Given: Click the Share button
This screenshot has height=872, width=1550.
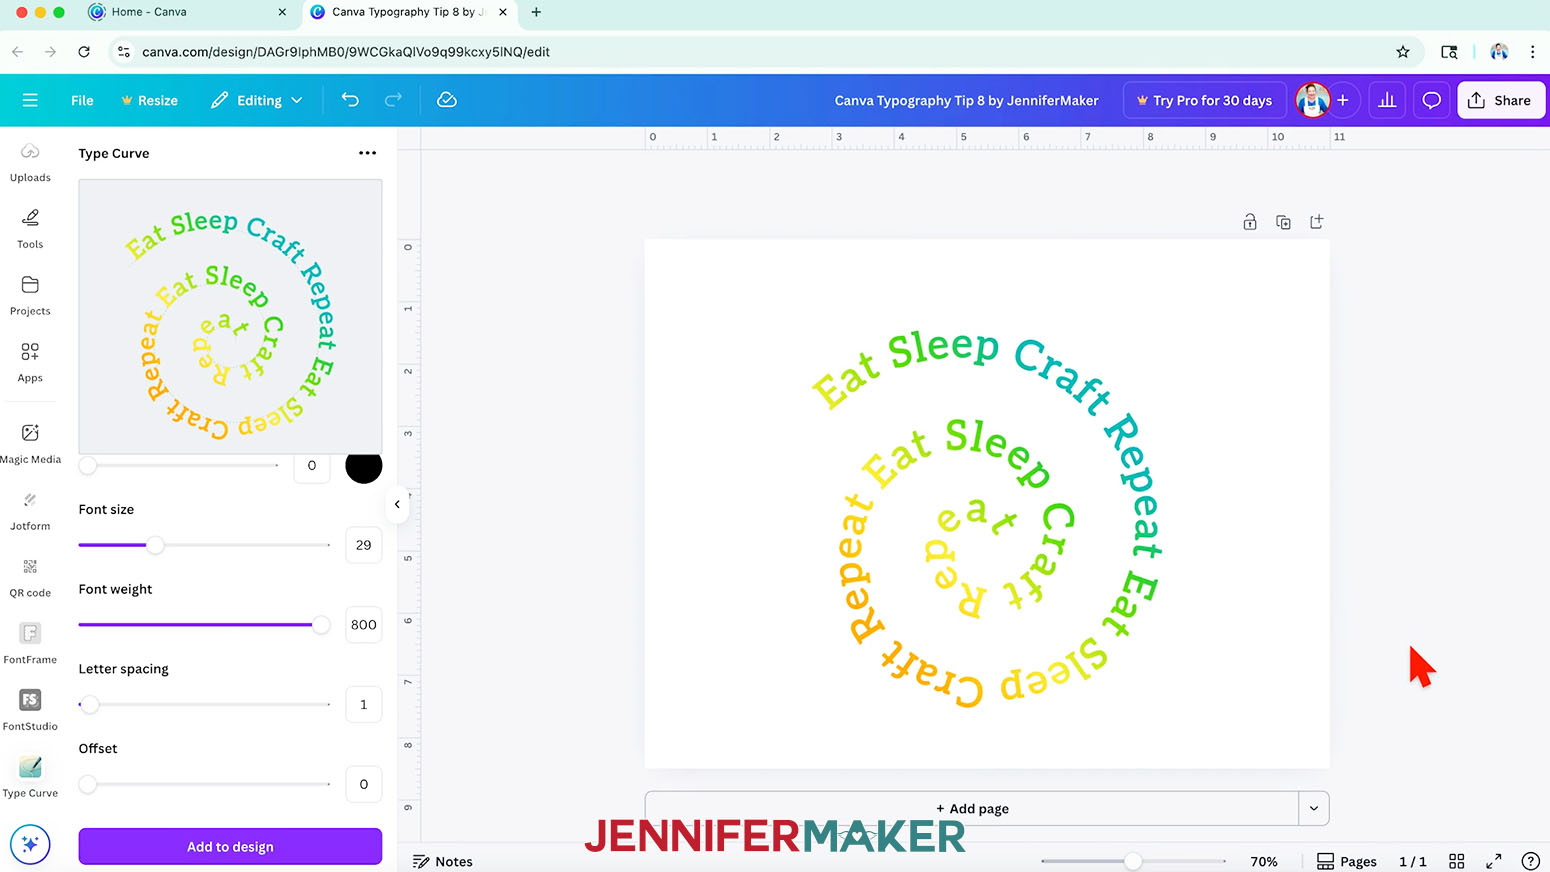Looking at the screenshot, I should 1501,100.
